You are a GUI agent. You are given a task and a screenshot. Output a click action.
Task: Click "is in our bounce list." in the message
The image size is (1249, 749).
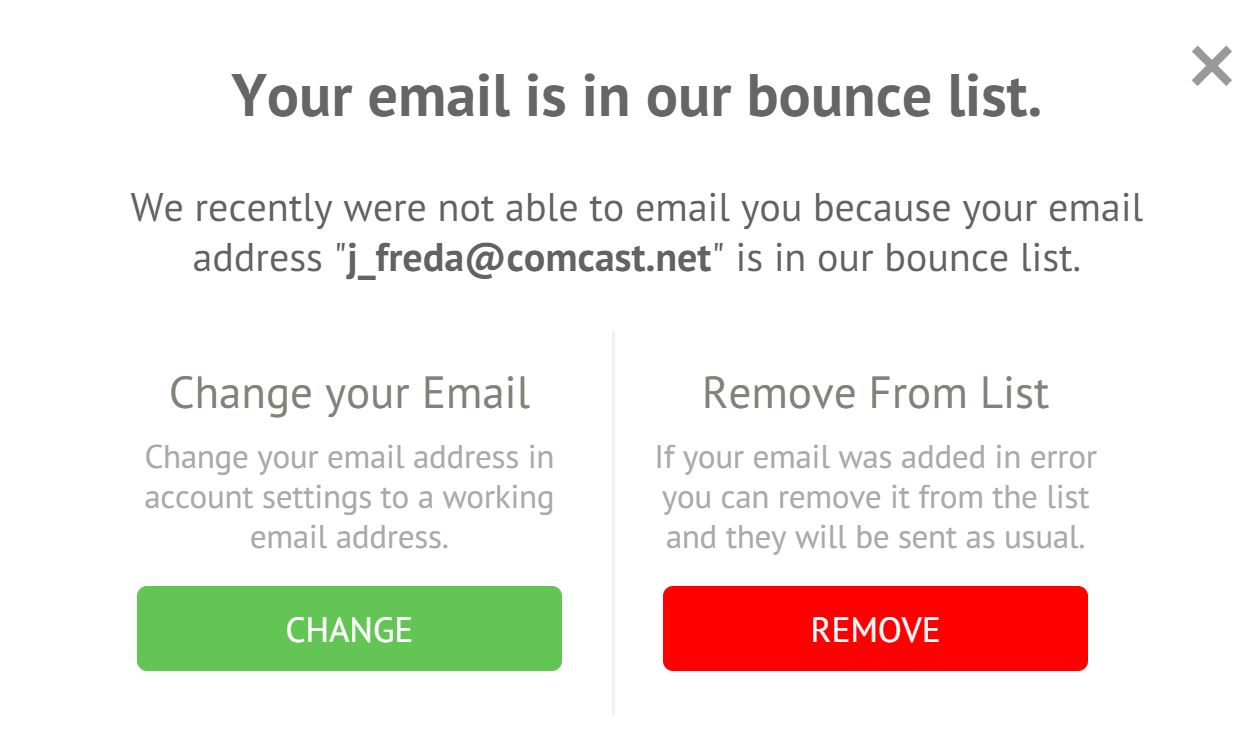(908, 258)
